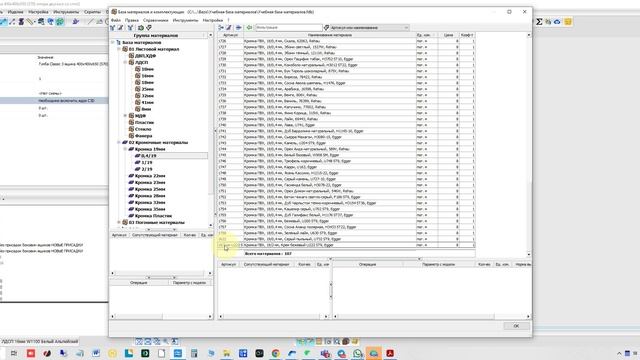Image resolution: width=640 pixels, height=360 pixels.
Task: Click the edit material pencil icon
Action: [x=229, y=28]
